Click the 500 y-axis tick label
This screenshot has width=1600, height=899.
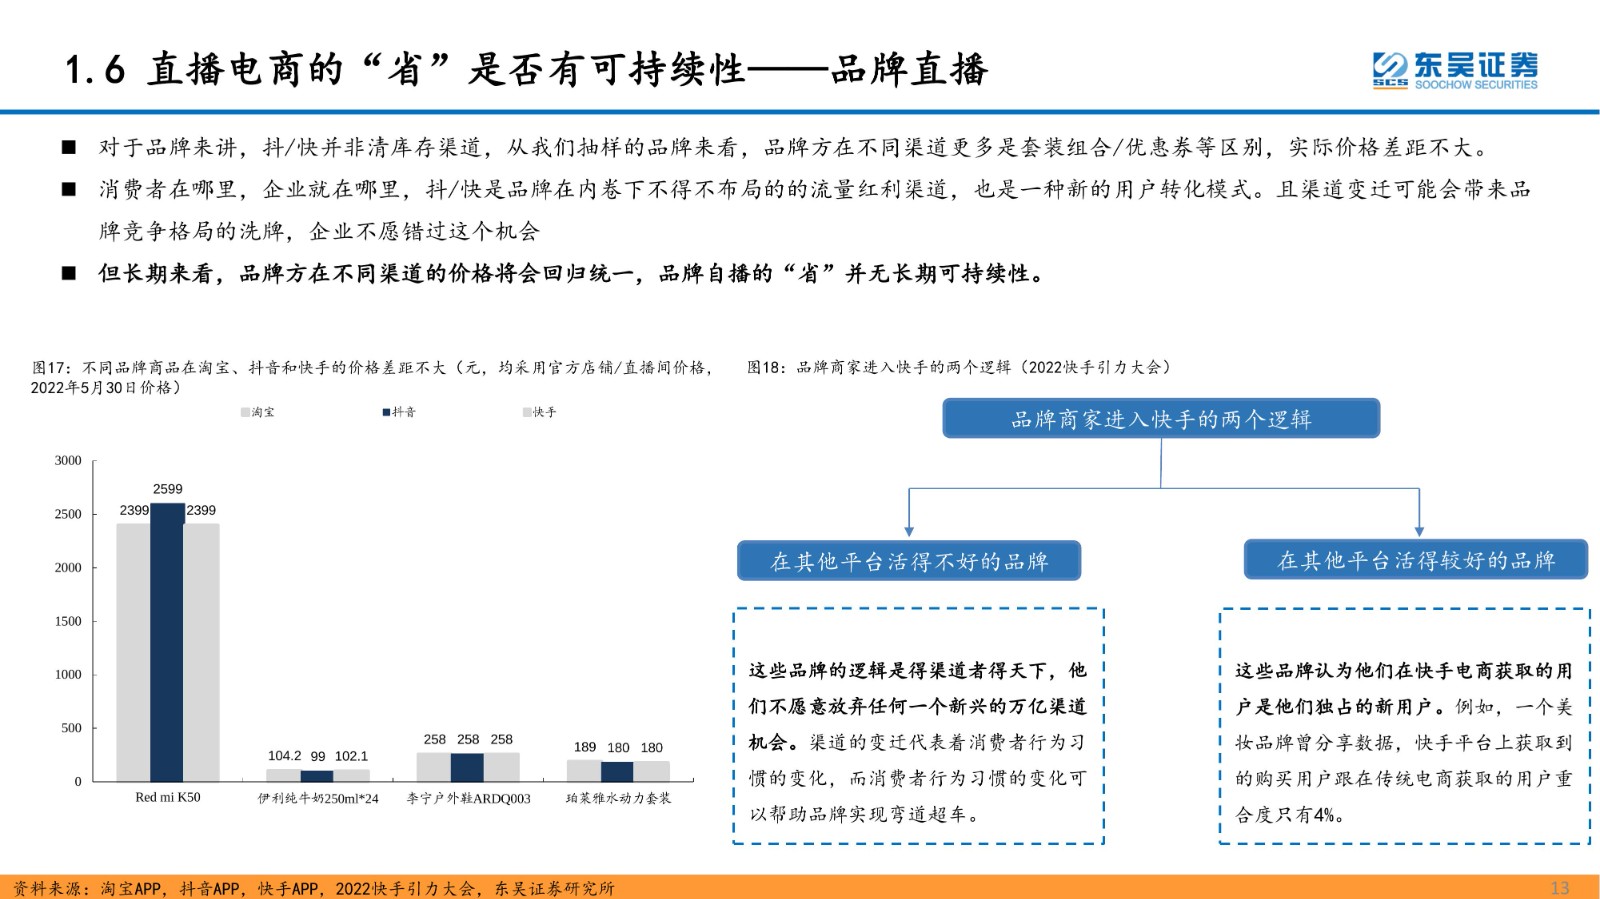71,728
